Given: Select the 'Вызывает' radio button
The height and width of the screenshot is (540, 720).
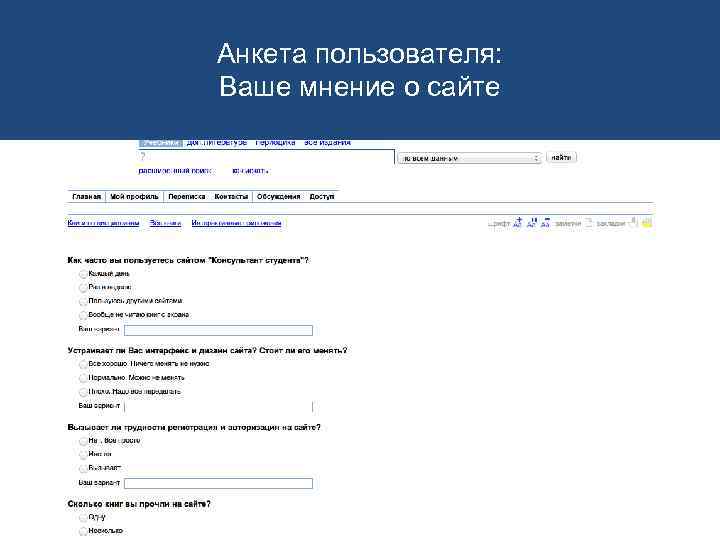Looking at the screenshot, I should coord(83,469).
